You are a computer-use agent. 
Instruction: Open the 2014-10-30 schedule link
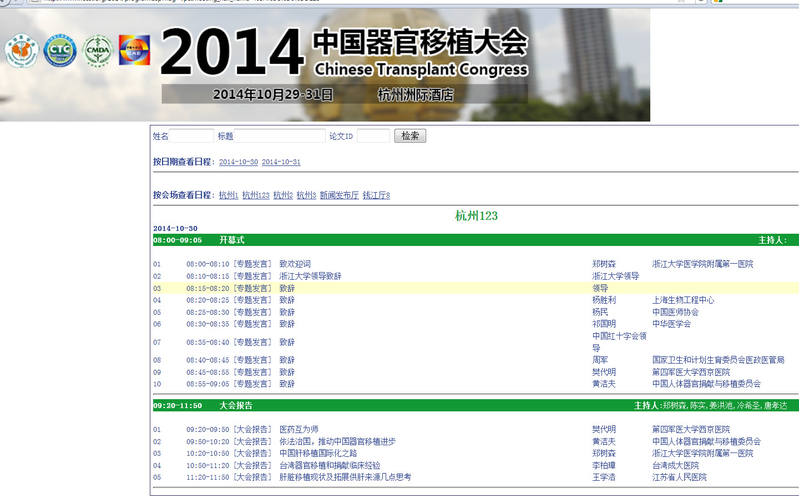click(238, 162)
